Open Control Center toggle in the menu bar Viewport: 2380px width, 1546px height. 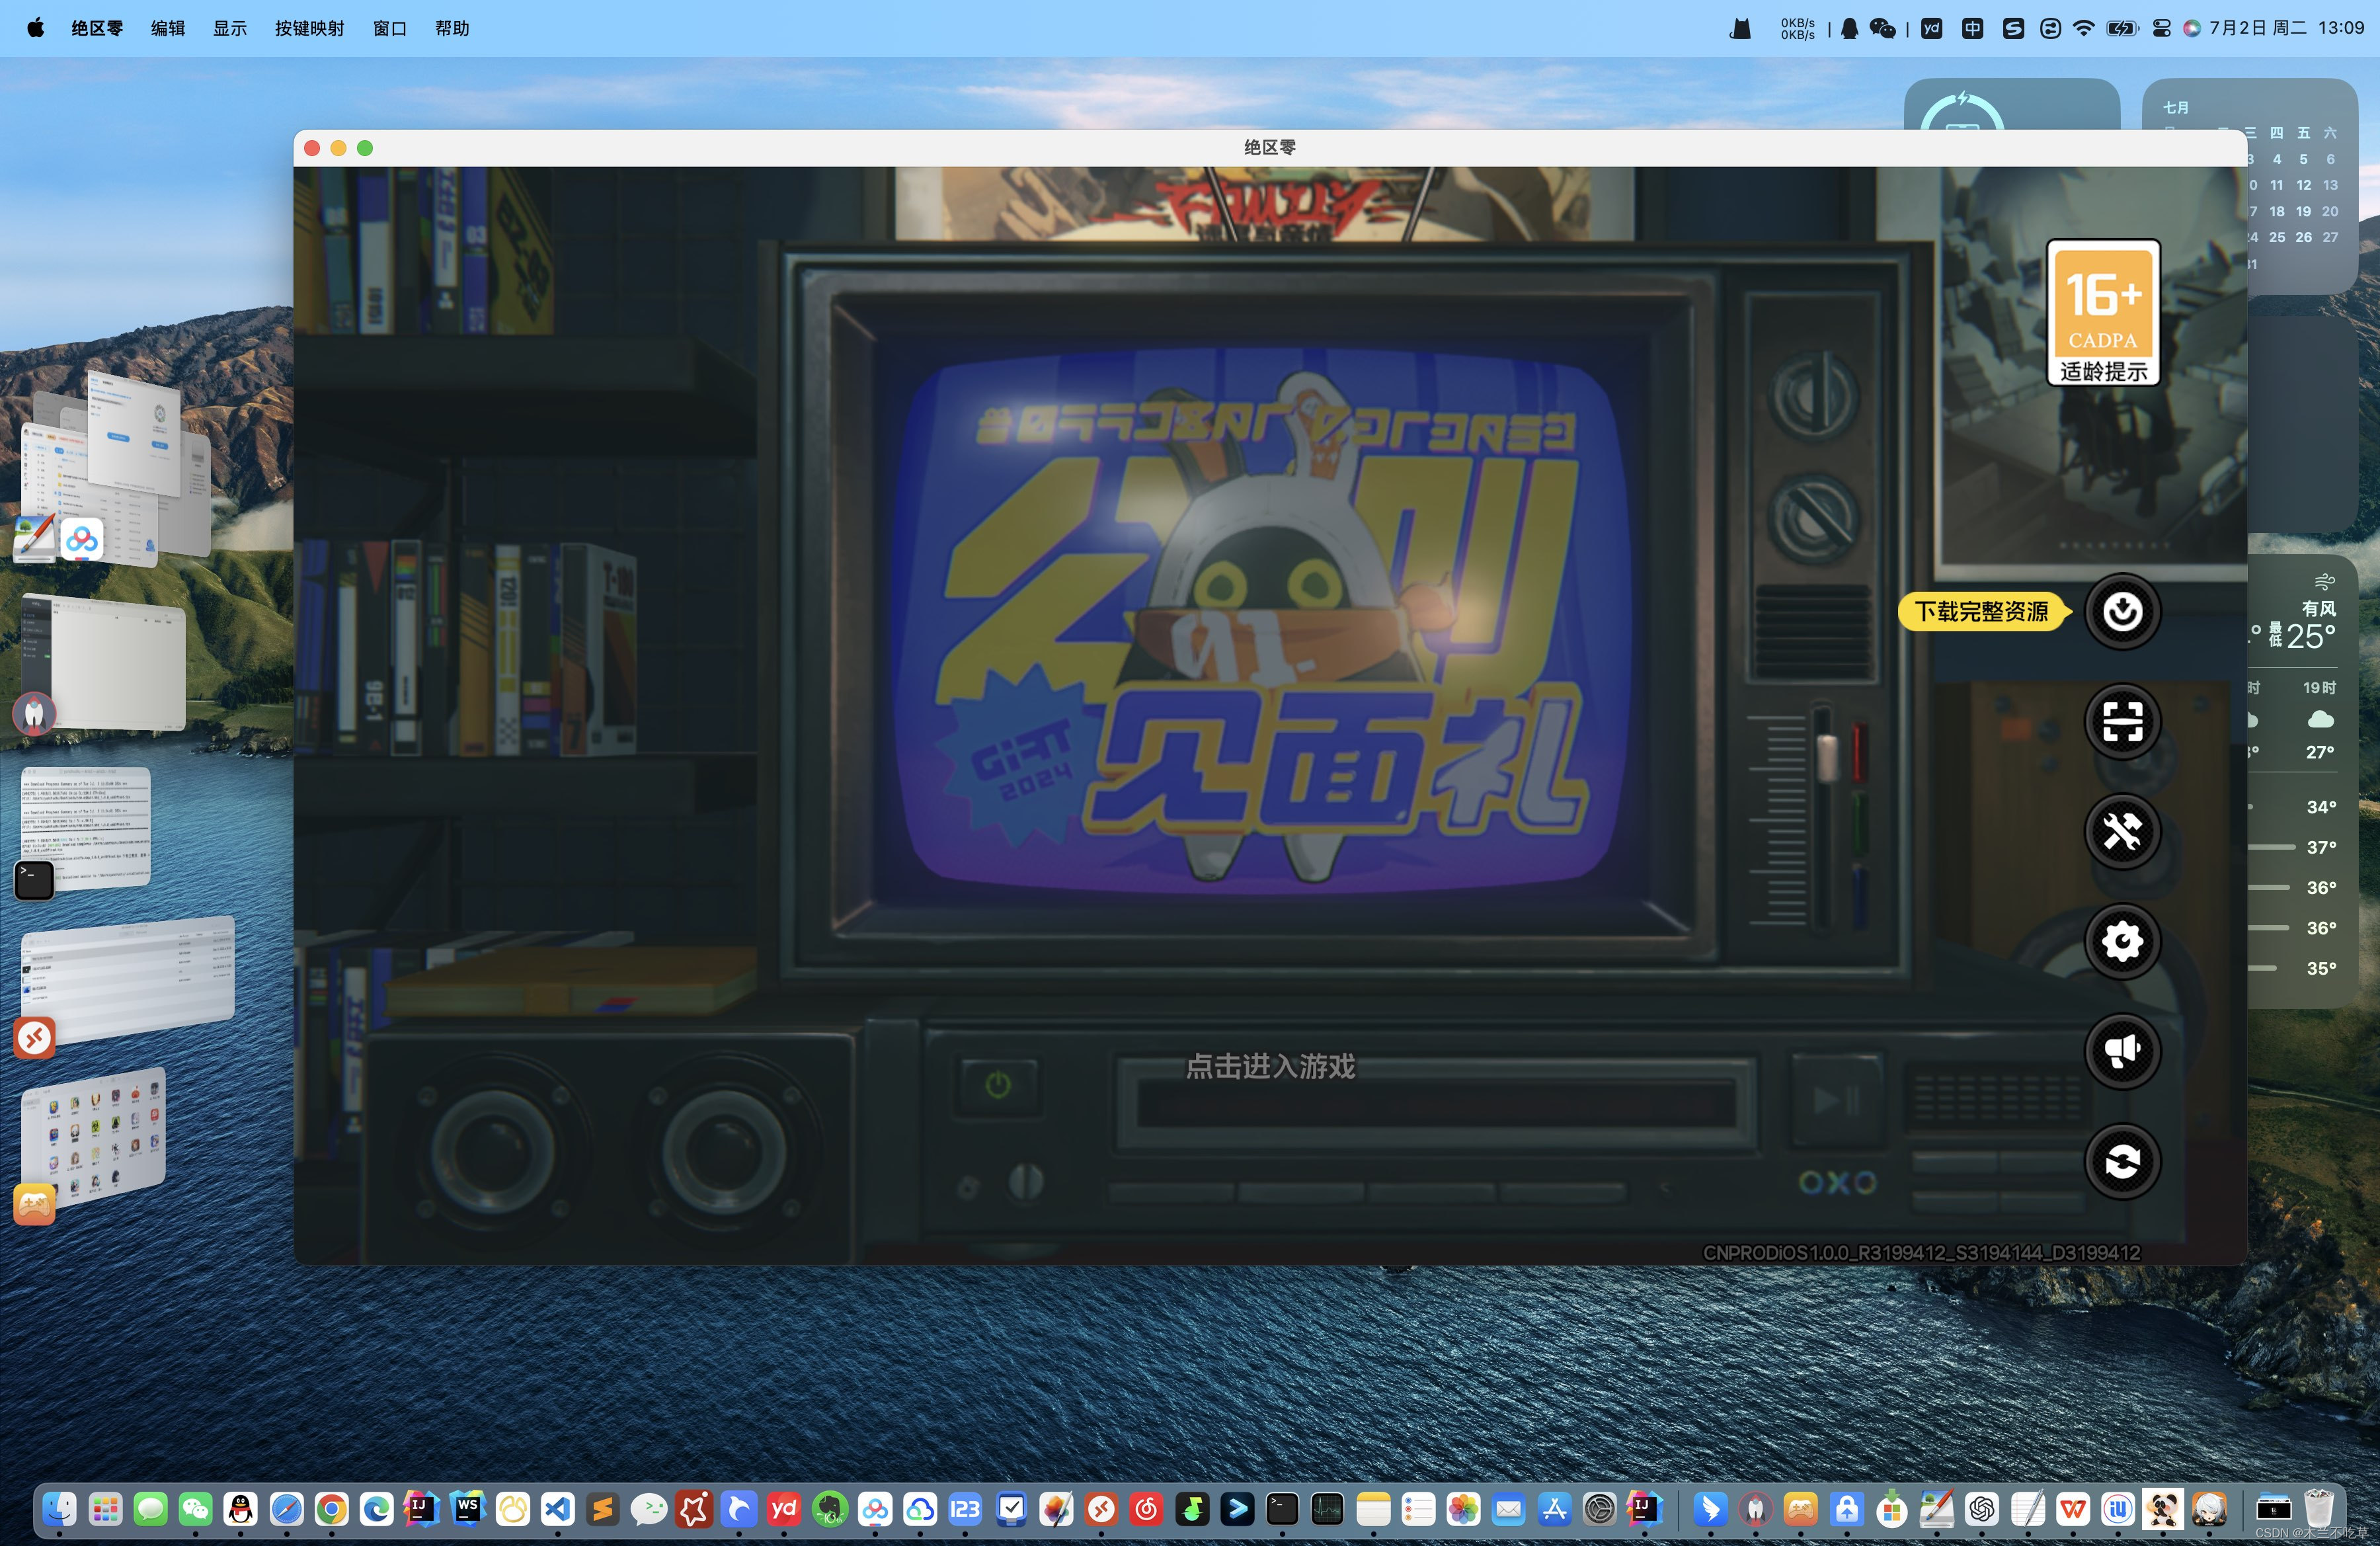click(x=2161, y=28)
